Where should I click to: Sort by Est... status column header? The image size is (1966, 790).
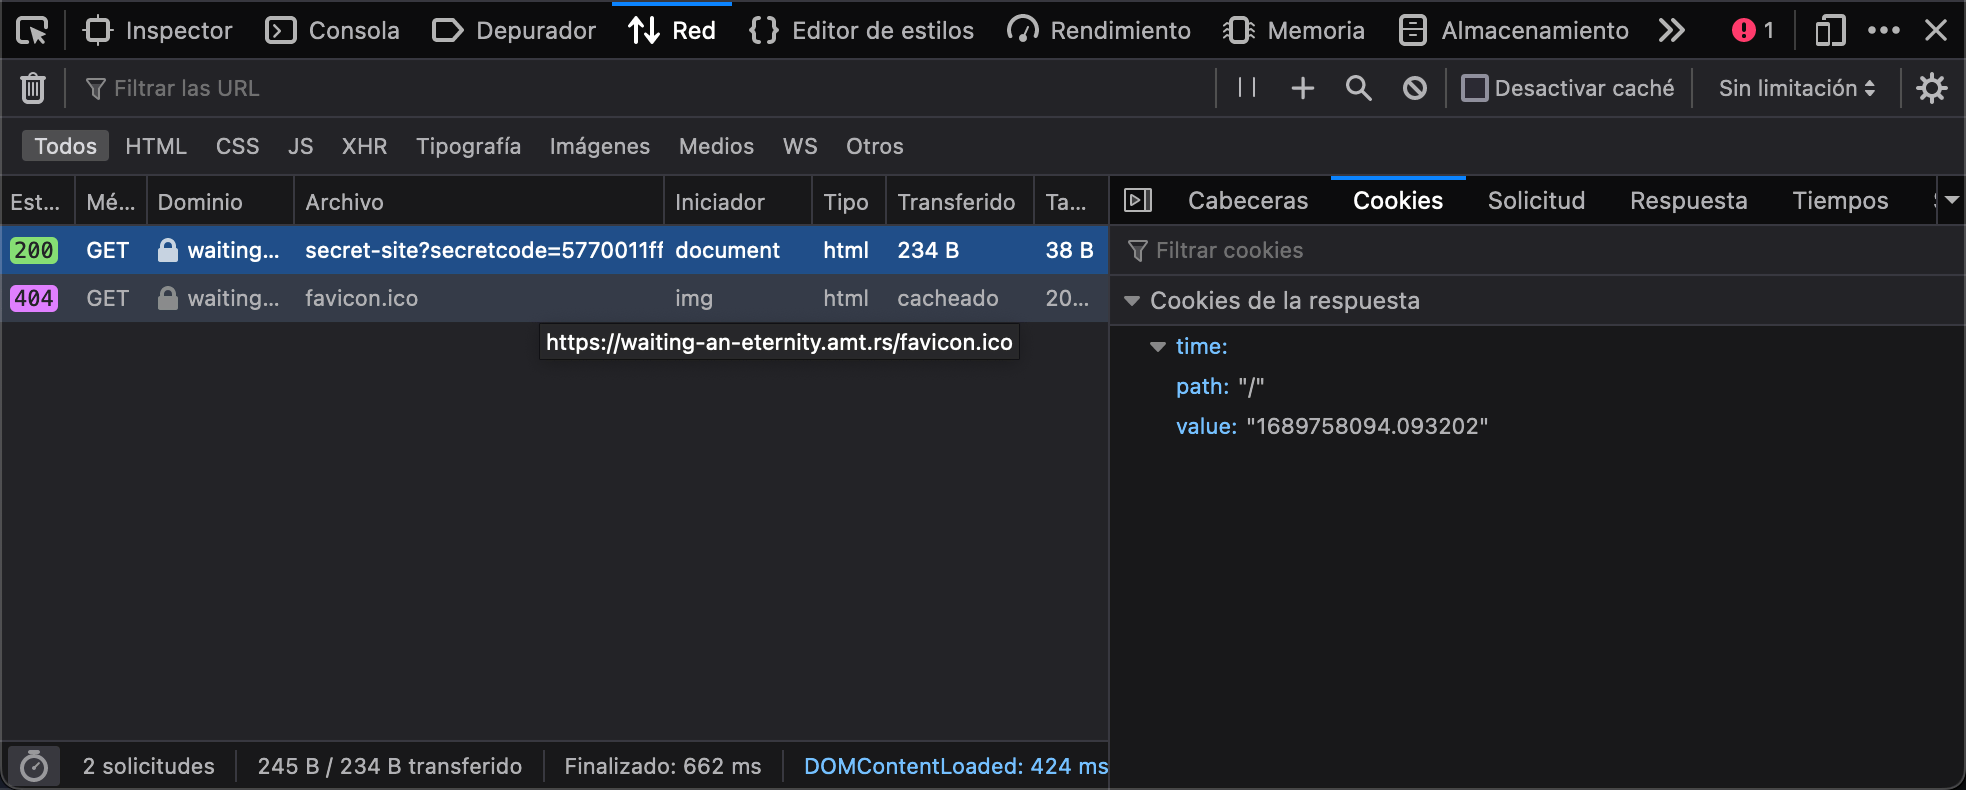(x=38, y=202)
